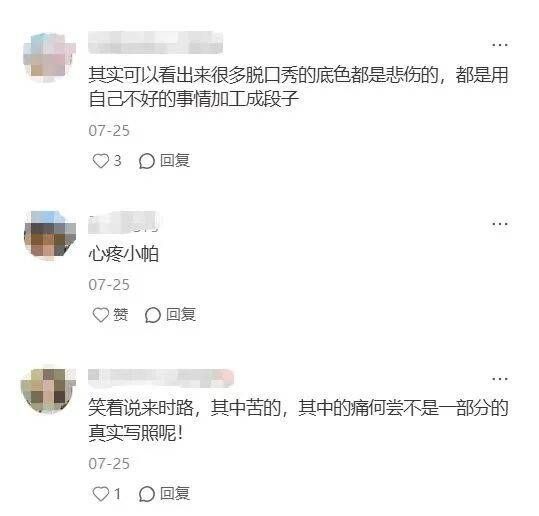Open three-dot menu for third comment
Image resolution: width=539 pixels, height=516 pixels.
click(500, 379)
